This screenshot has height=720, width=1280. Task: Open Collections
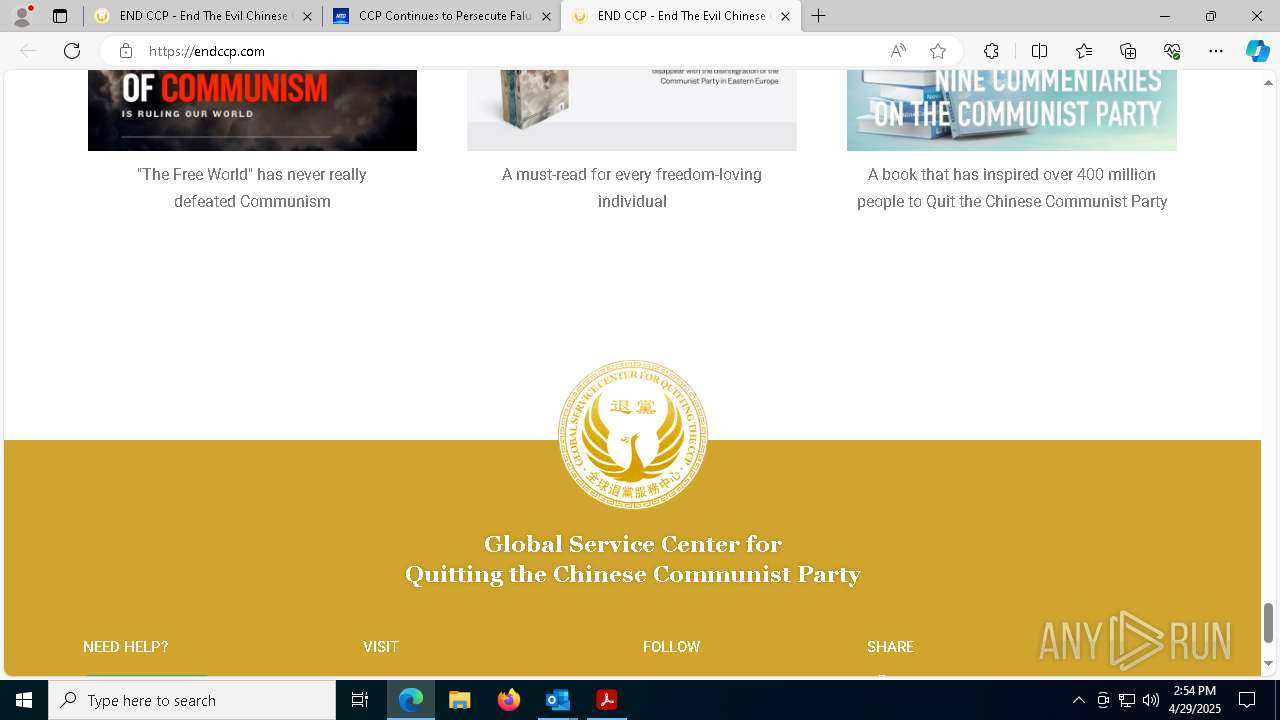(1128, 51)
